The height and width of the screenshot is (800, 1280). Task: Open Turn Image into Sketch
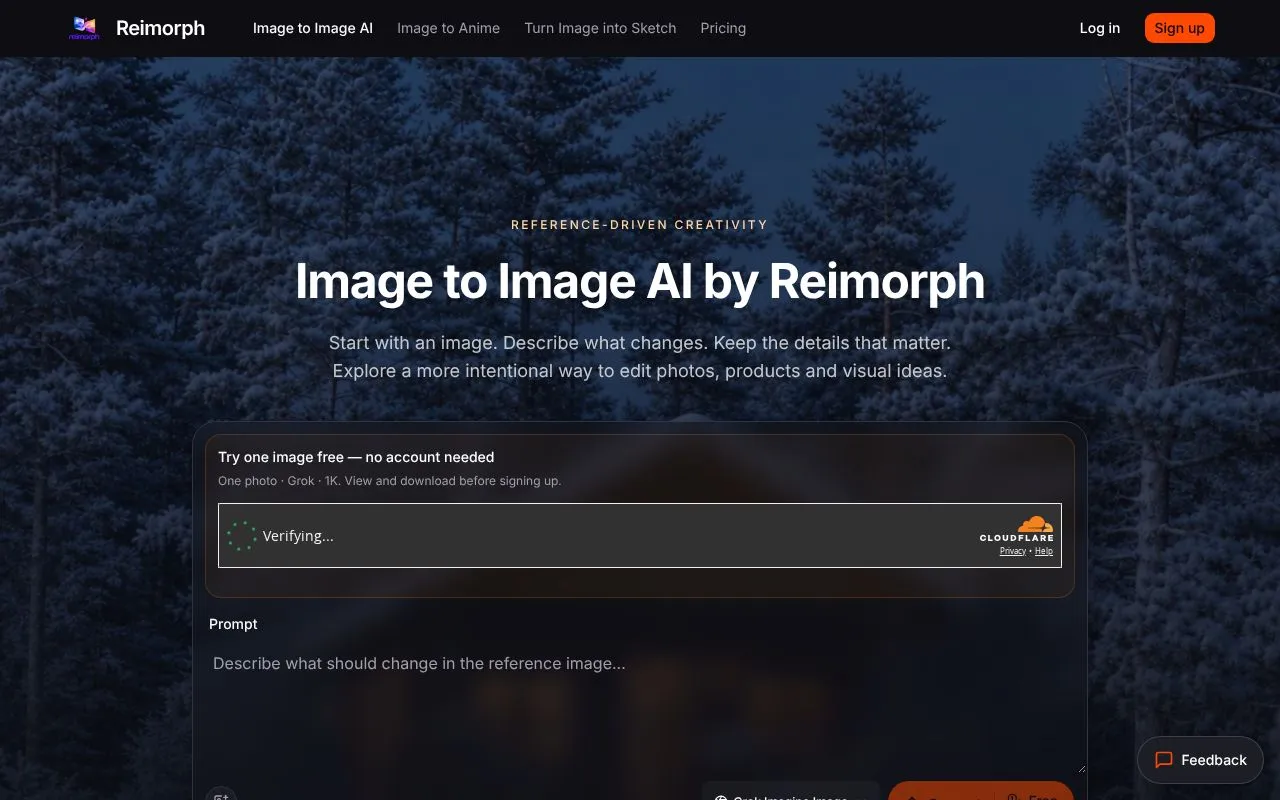point(600,28)
